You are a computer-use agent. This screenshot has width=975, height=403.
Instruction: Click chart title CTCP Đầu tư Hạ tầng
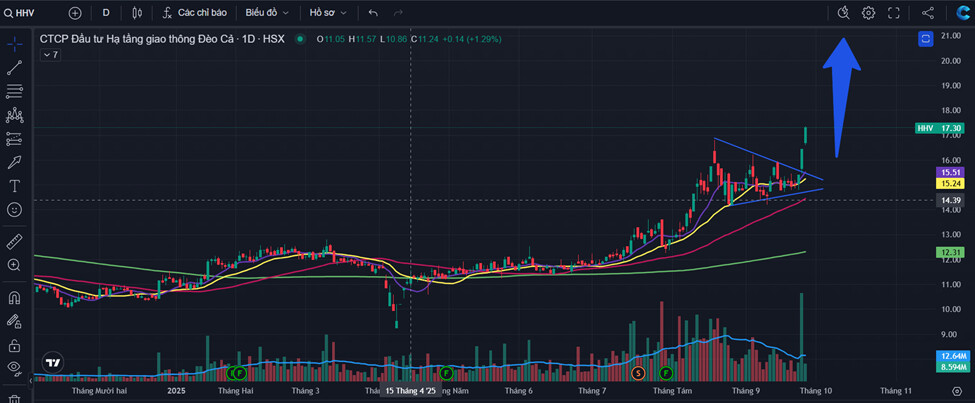click(162, 39)
